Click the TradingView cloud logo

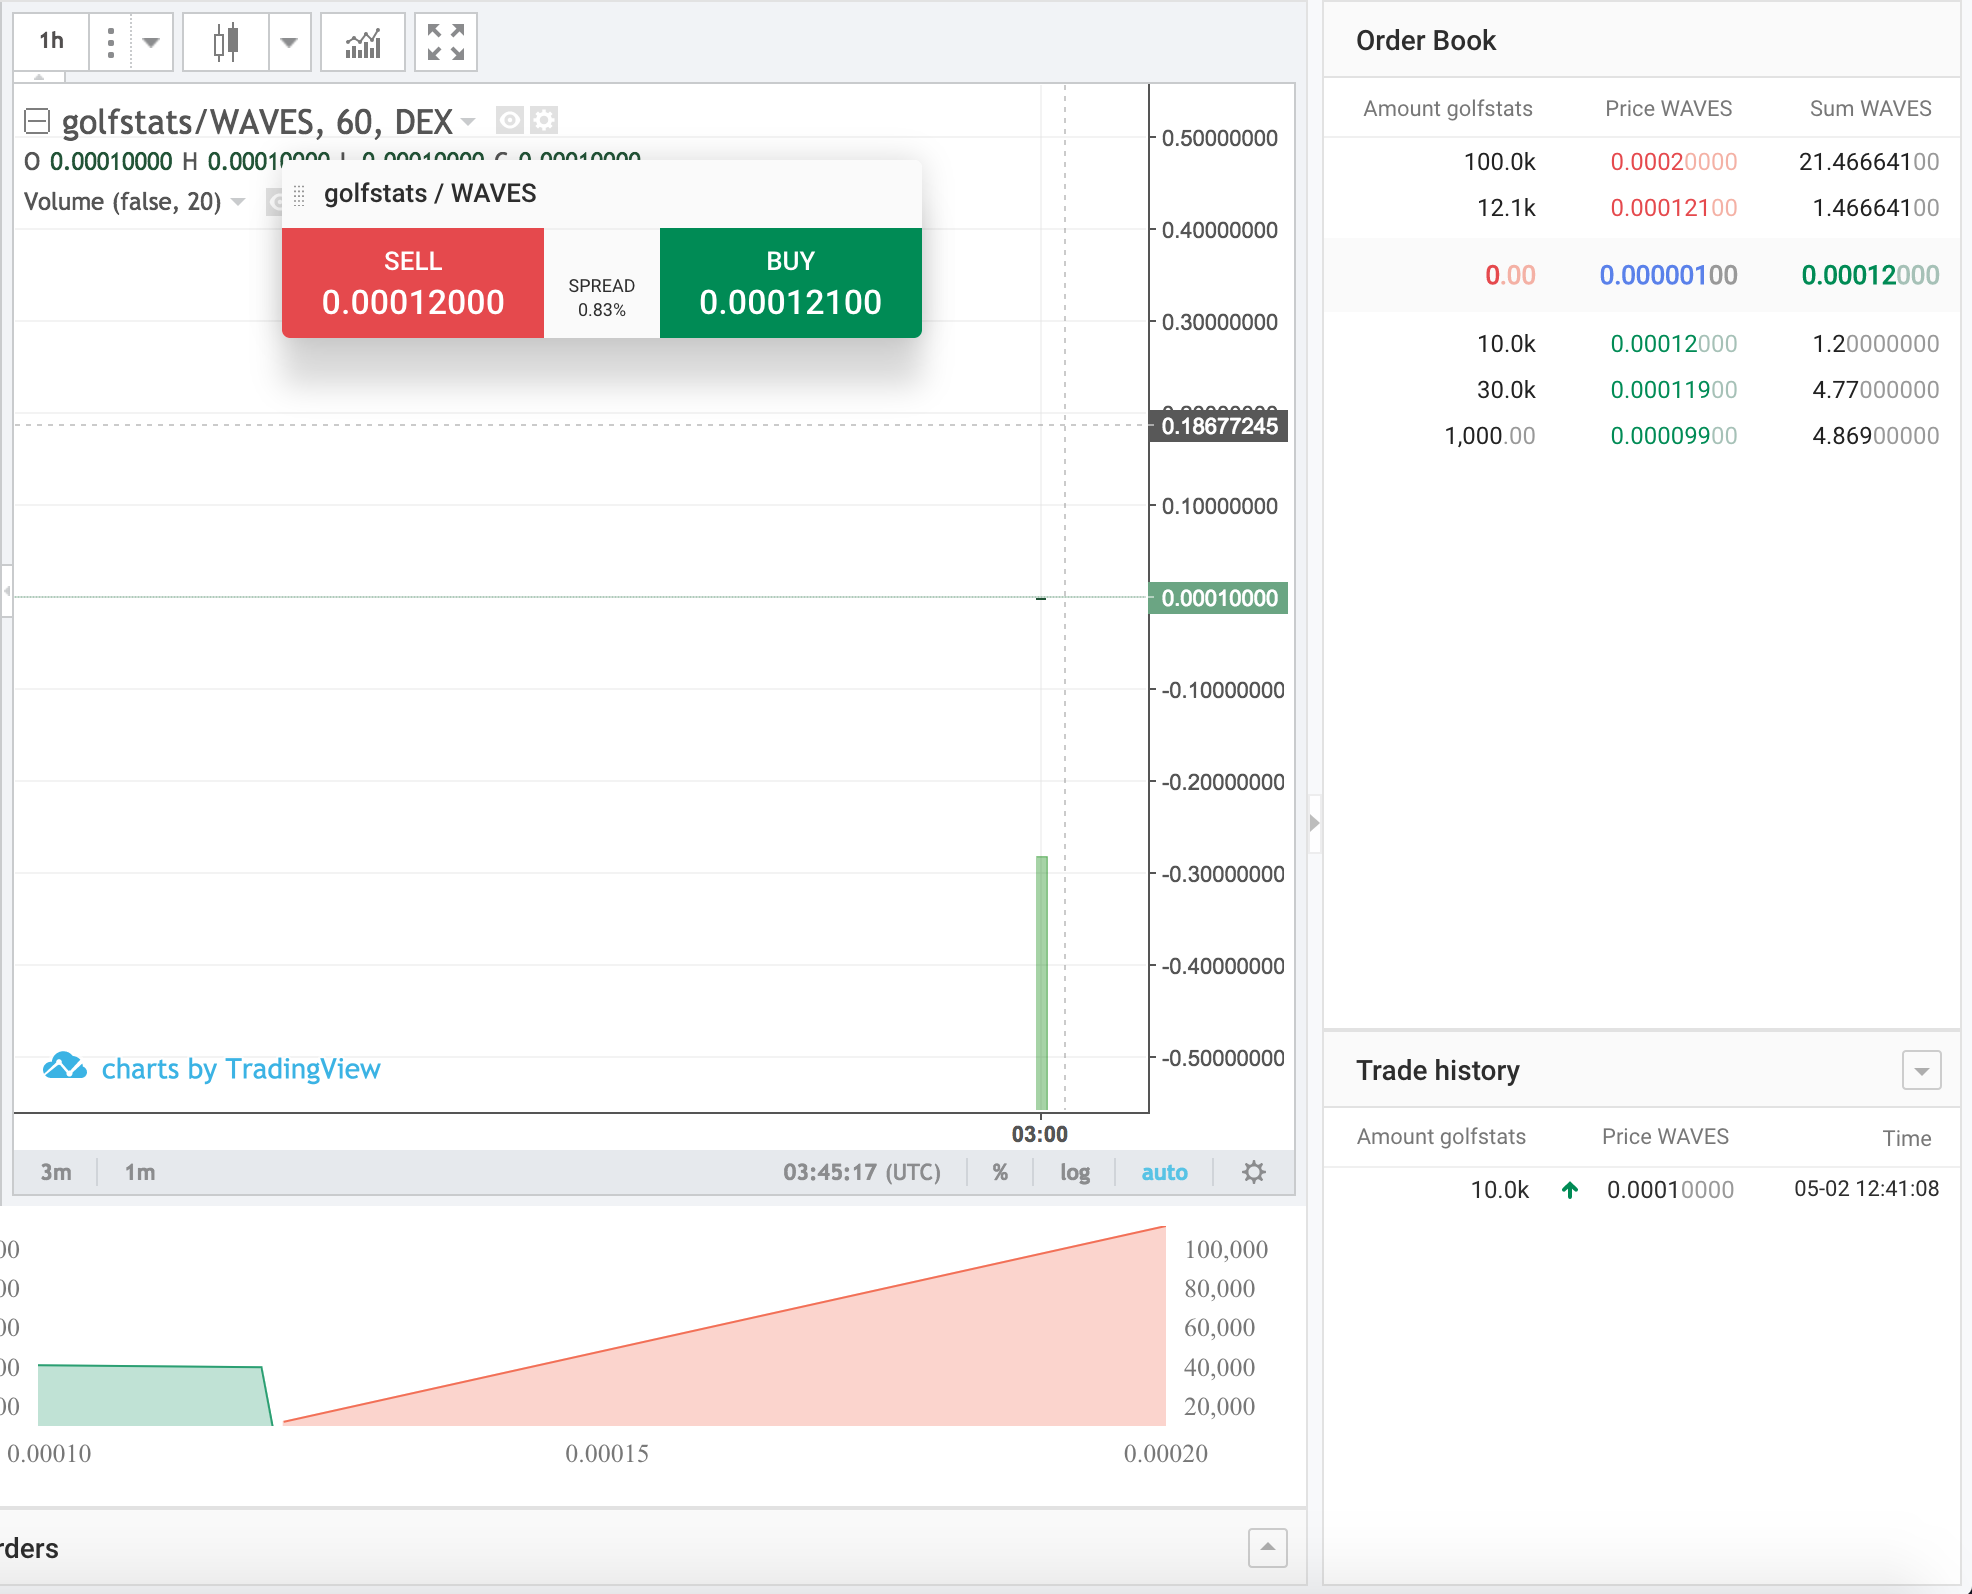(x=65, y=1067)
